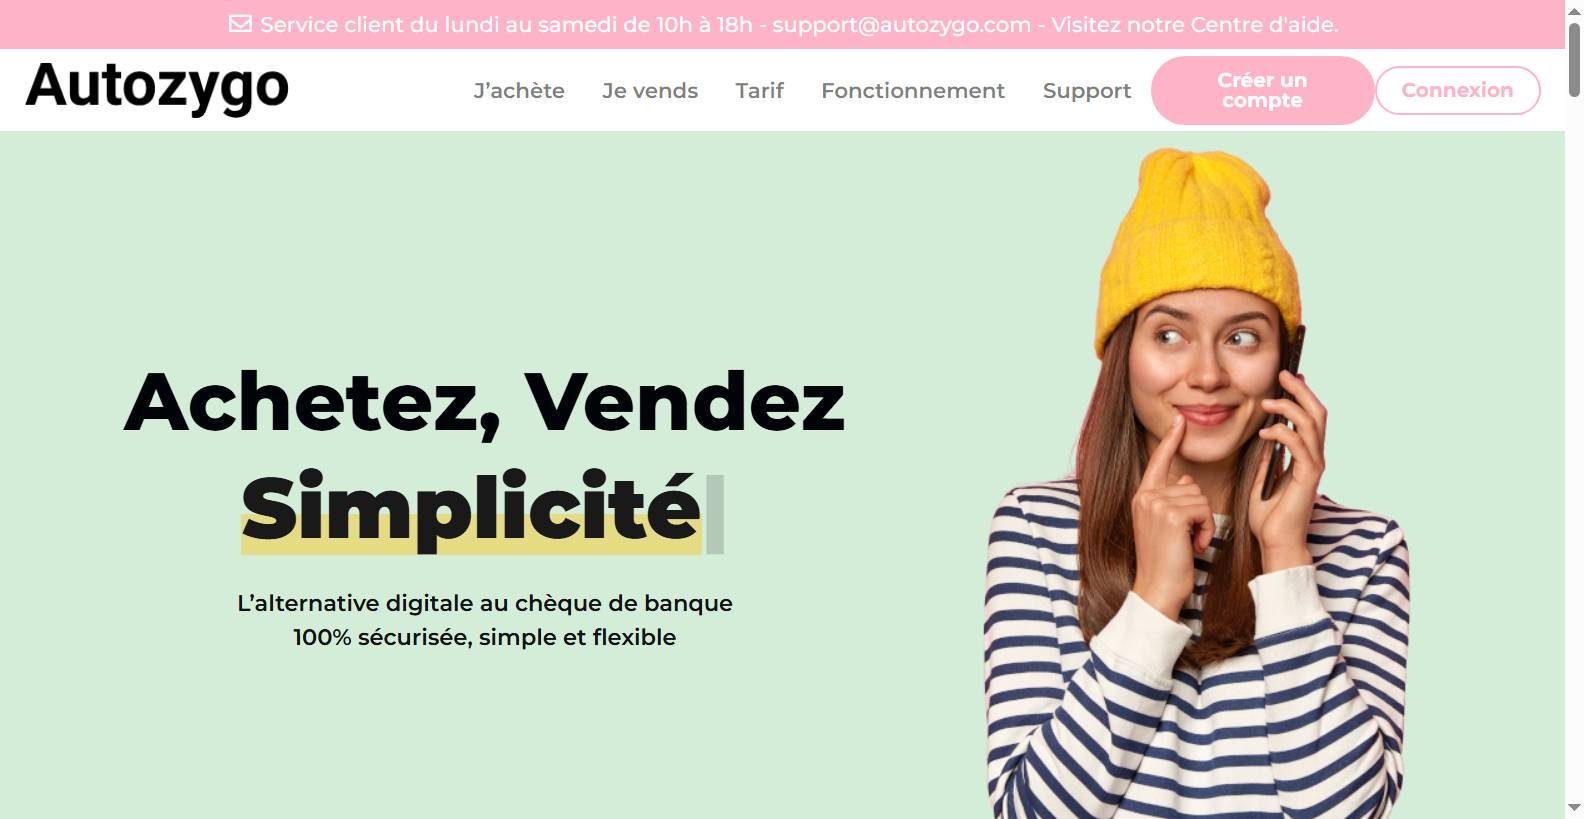Click the scrollbar down arrow
The height and width of the screenshot is (819, 1584).
coord(1574,808)
